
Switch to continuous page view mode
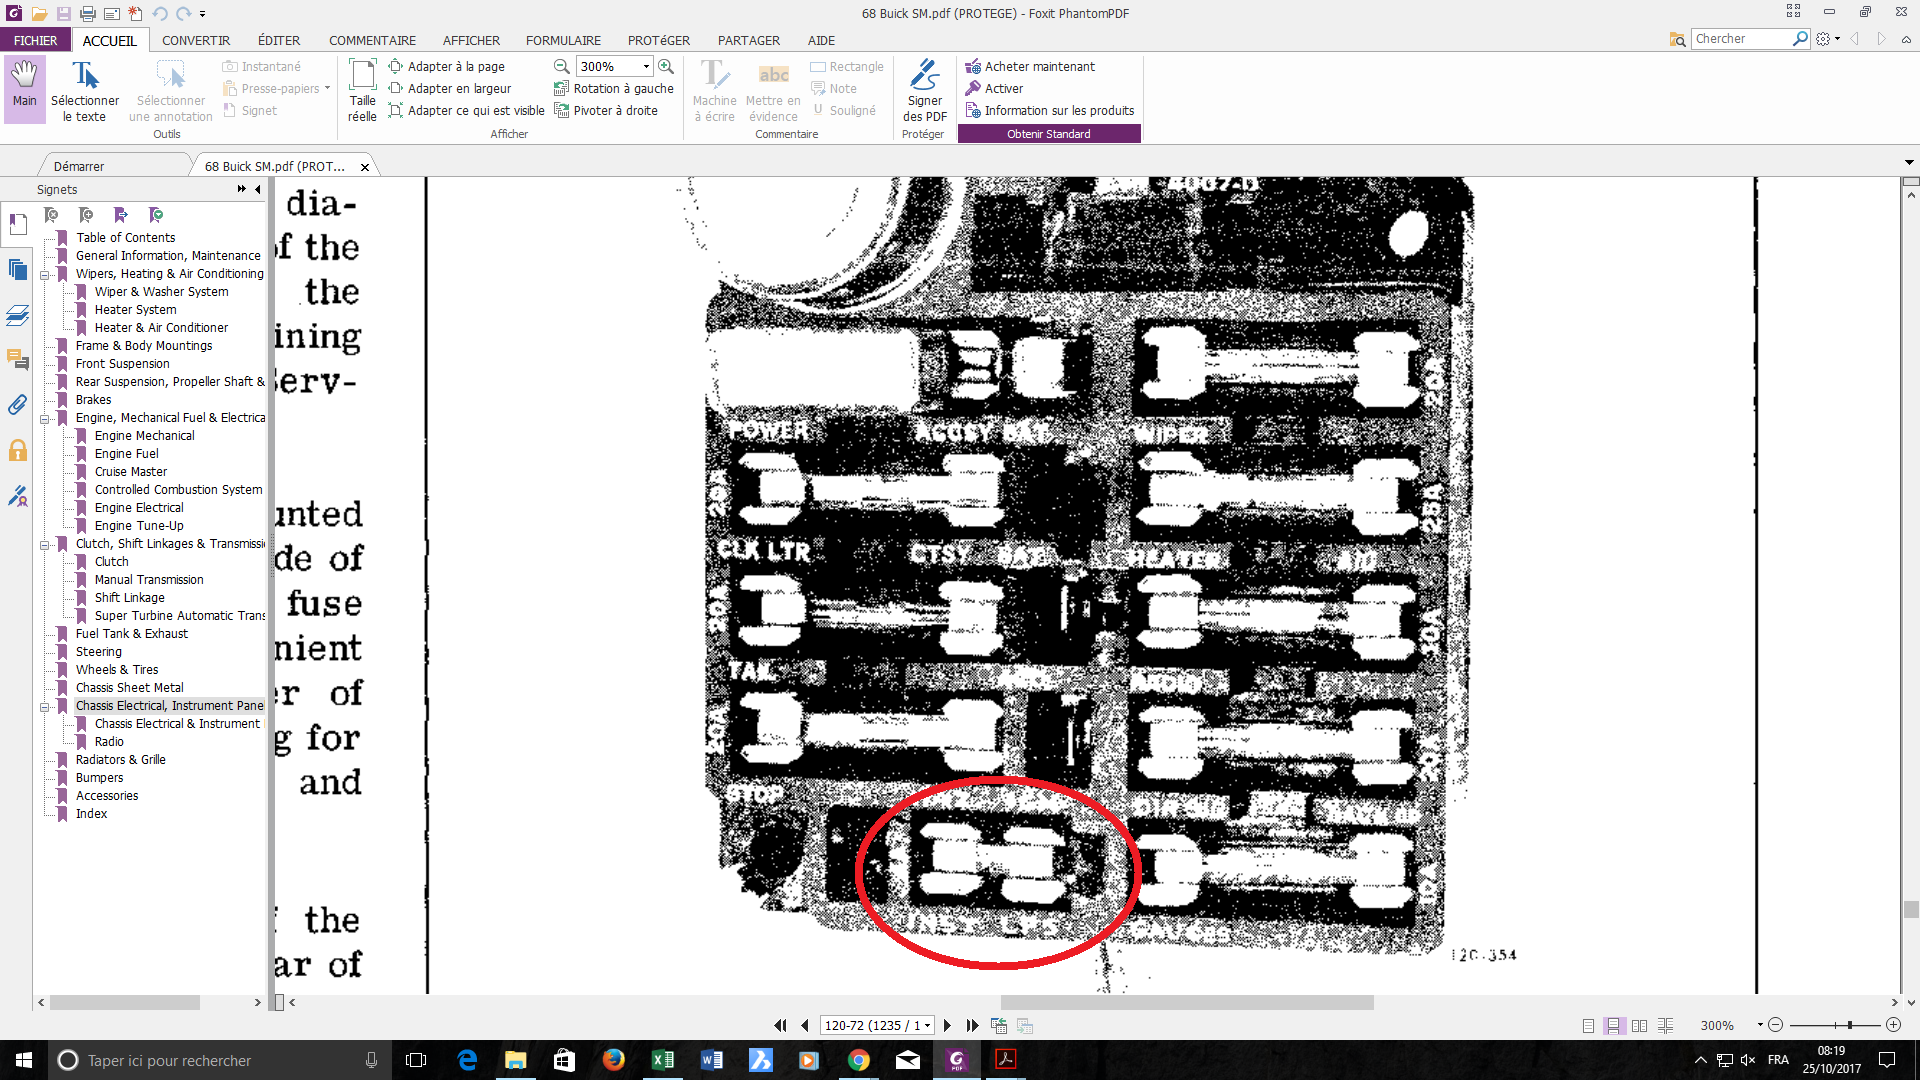tap(1613, 1025)
